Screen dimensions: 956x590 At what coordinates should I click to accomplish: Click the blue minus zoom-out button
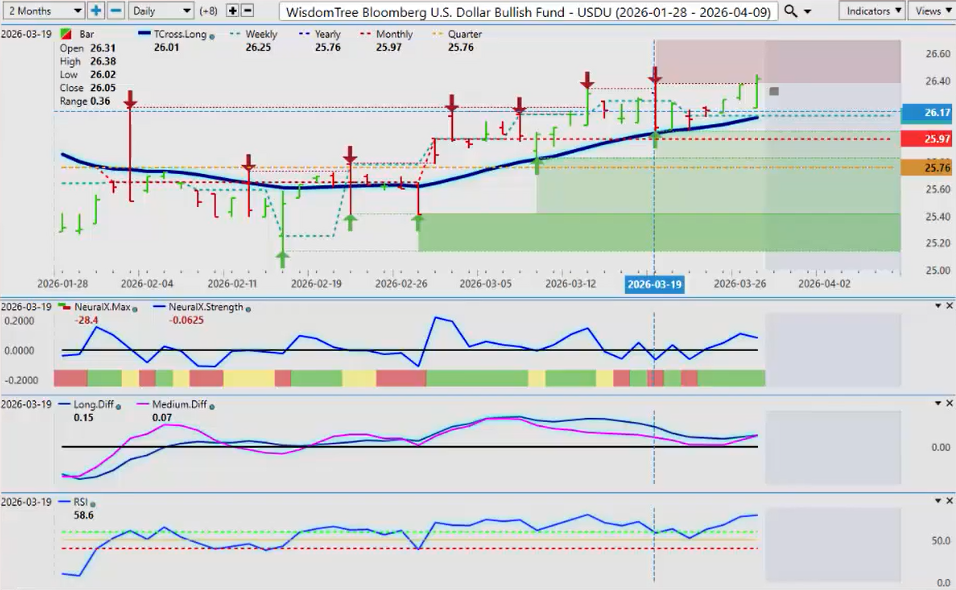click(116, 11)
